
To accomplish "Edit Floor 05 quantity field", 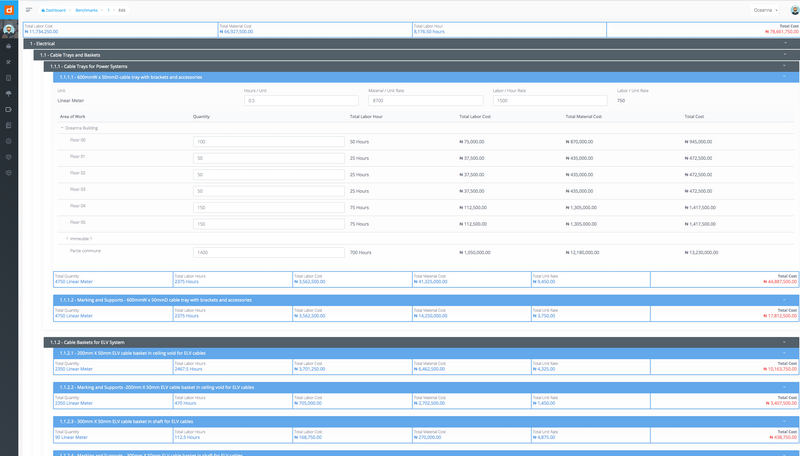I will (x=269, y=224).
